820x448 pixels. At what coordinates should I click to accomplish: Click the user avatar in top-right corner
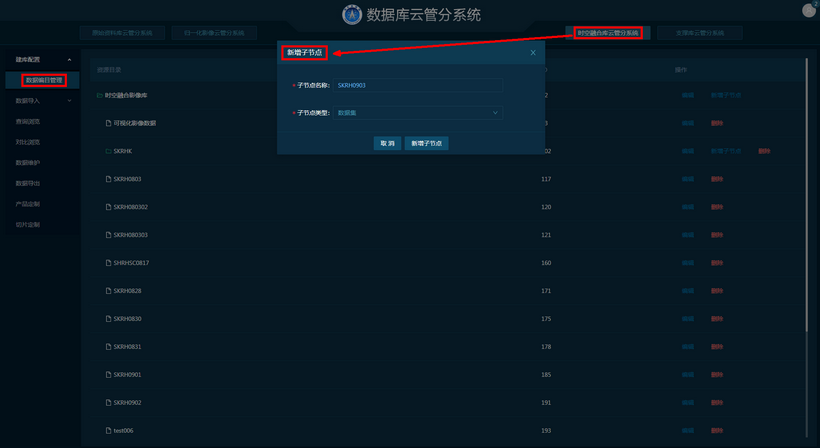pos(809,9)
